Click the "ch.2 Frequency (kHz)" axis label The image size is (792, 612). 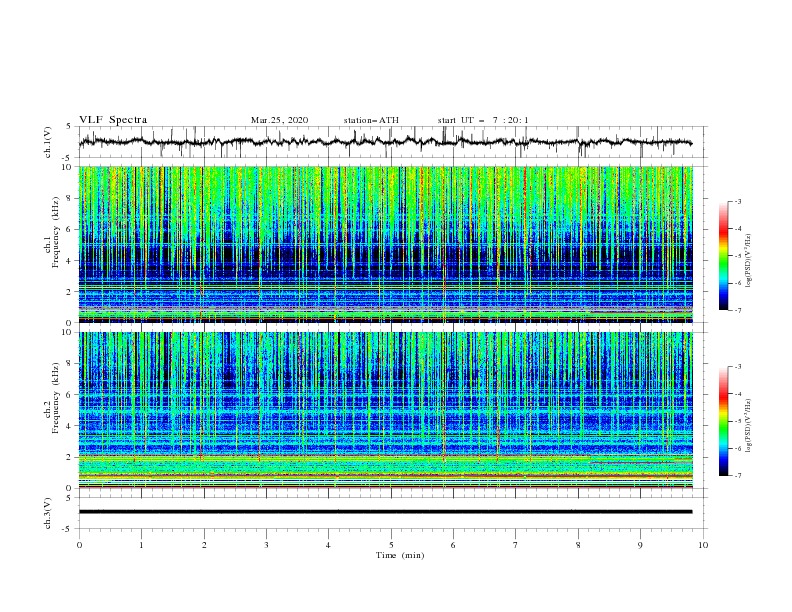52,398
